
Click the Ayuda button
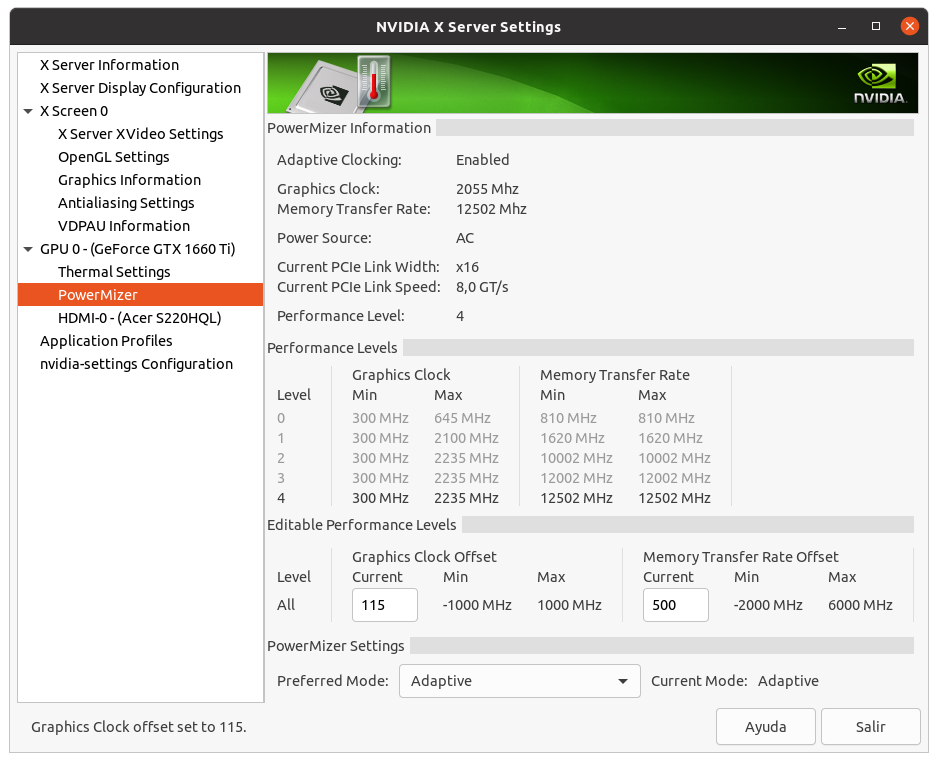[x=766, y=727]
